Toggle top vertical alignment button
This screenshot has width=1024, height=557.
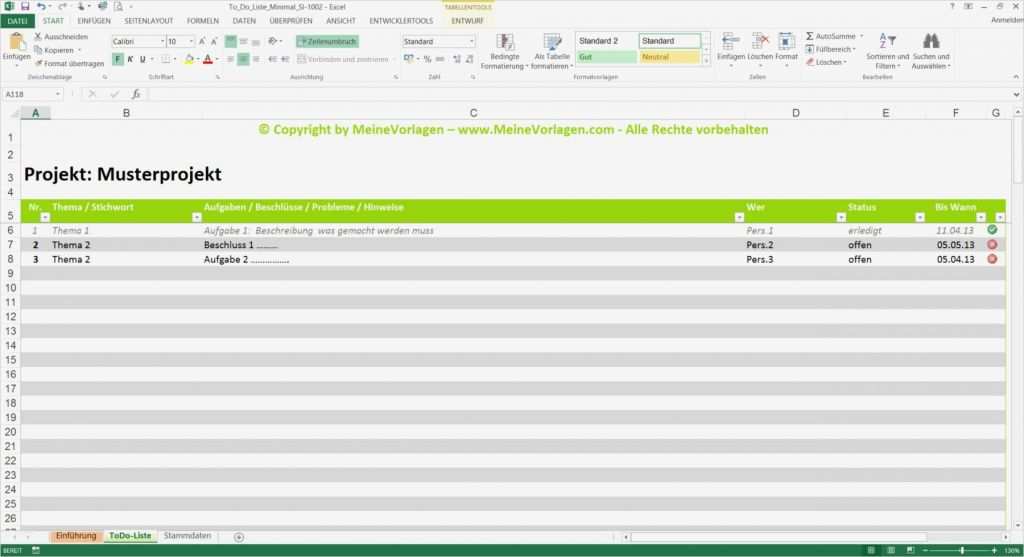pos(231,41)
